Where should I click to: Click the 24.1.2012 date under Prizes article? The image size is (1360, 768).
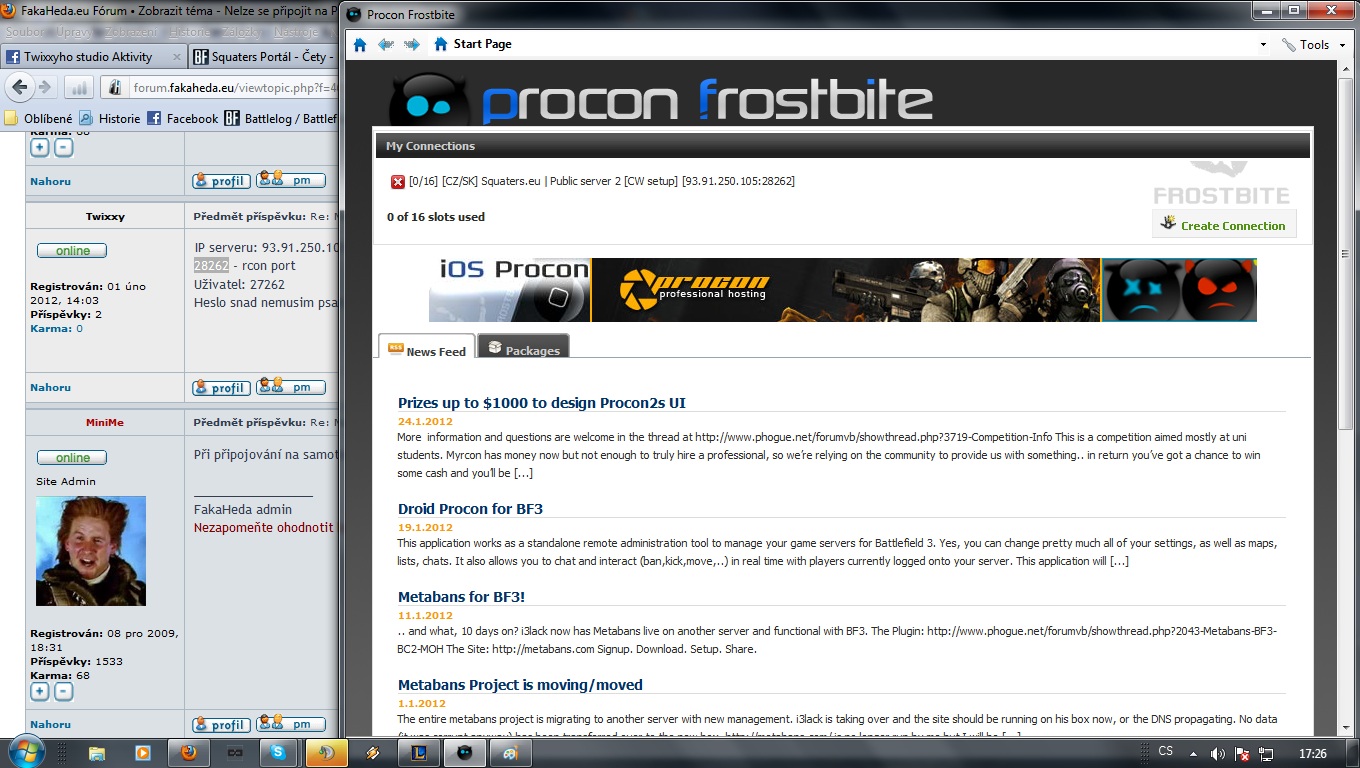425,422
